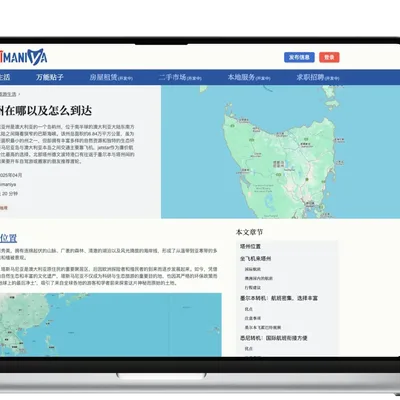
Task: Open the 求职招聘 nav tab
Action: 318,77
